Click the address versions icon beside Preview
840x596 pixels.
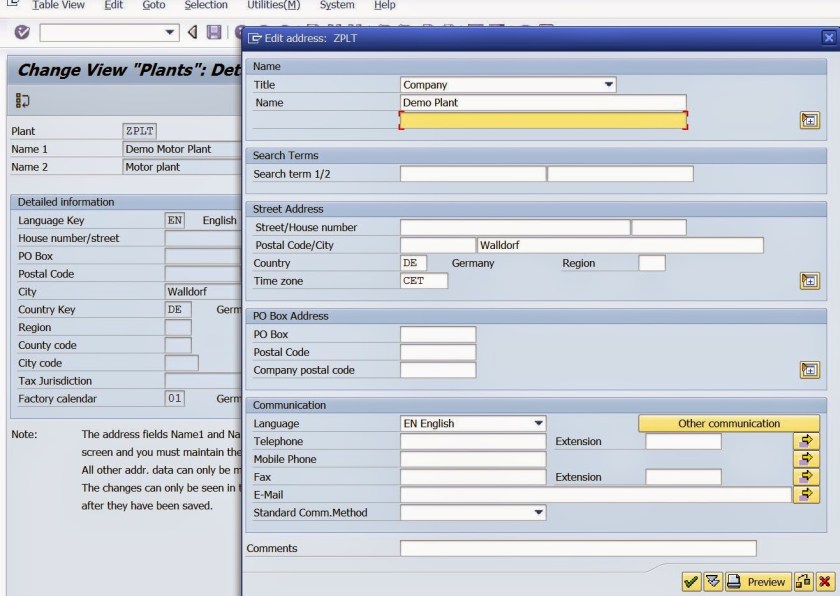[x=803, y=581]
